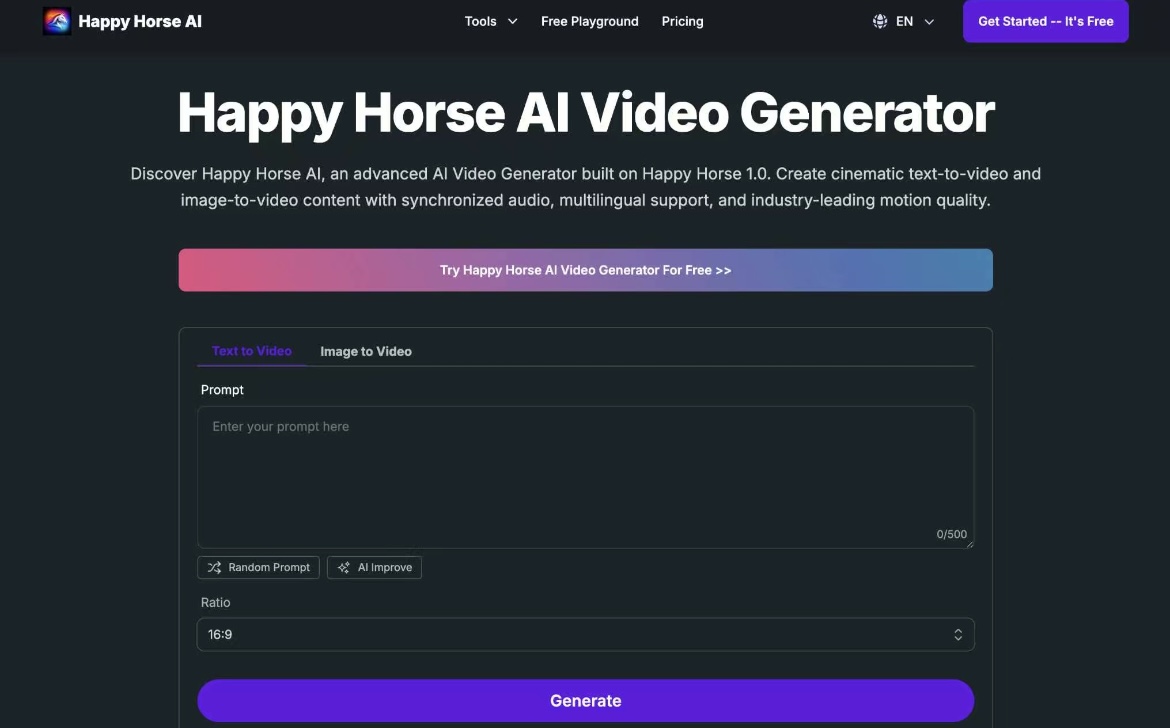Go to the Pricing page
This screenshot has height=728, width=1170.
click(x=682, y=22)
